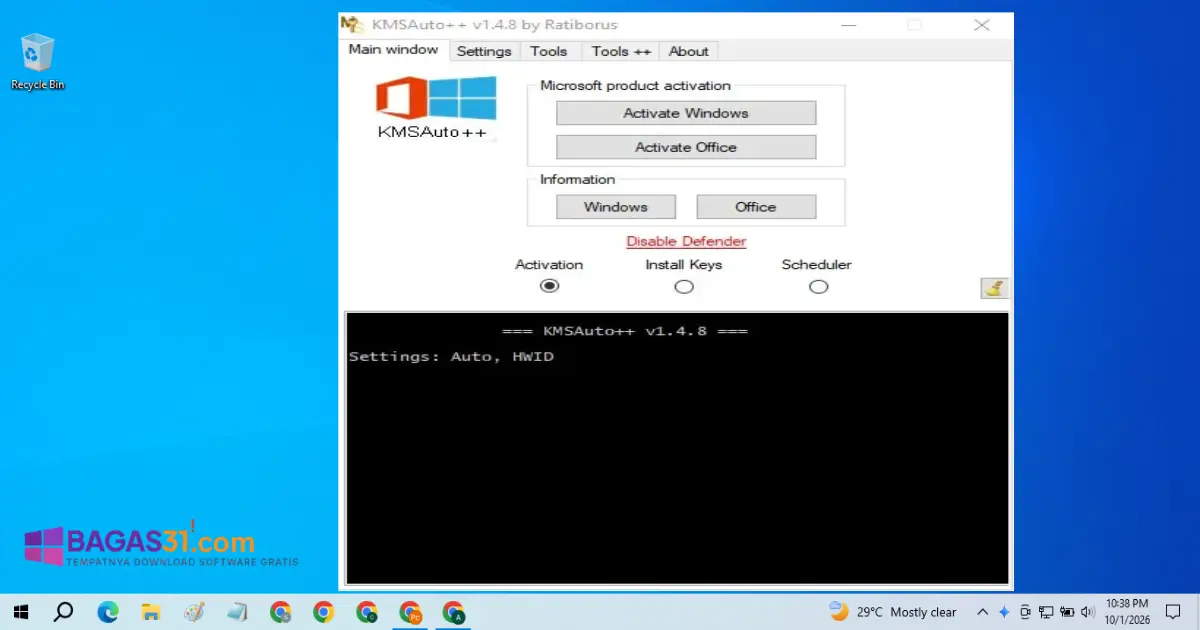Open the weather widget showing 29°C

(x=893, y=611)
